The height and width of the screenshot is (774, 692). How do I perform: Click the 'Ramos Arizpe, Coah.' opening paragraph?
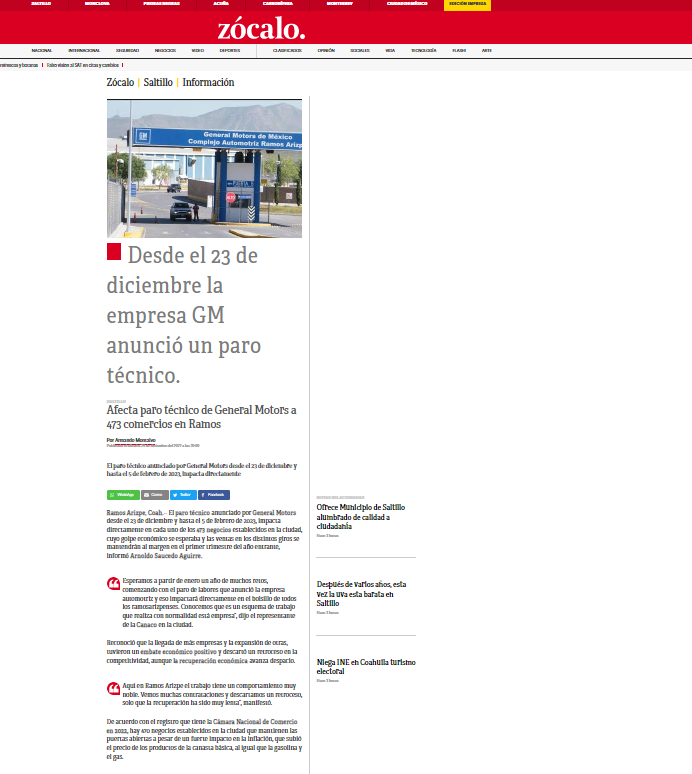coord(204,534)
